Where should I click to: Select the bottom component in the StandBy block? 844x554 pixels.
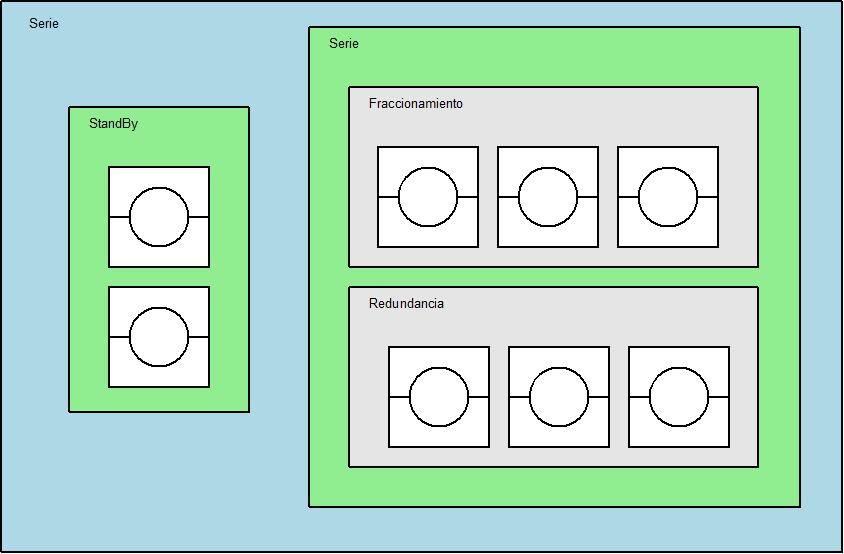[159, 337]
